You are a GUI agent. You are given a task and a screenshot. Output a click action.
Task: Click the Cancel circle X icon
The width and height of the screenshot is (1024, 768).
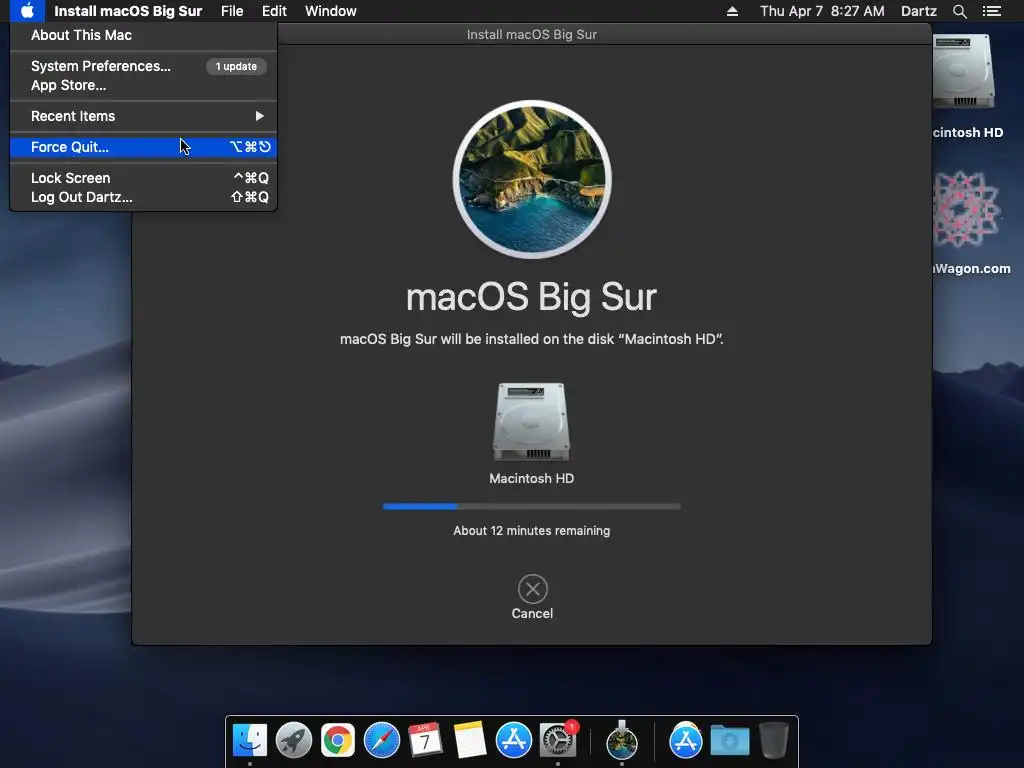coord(532,589)
